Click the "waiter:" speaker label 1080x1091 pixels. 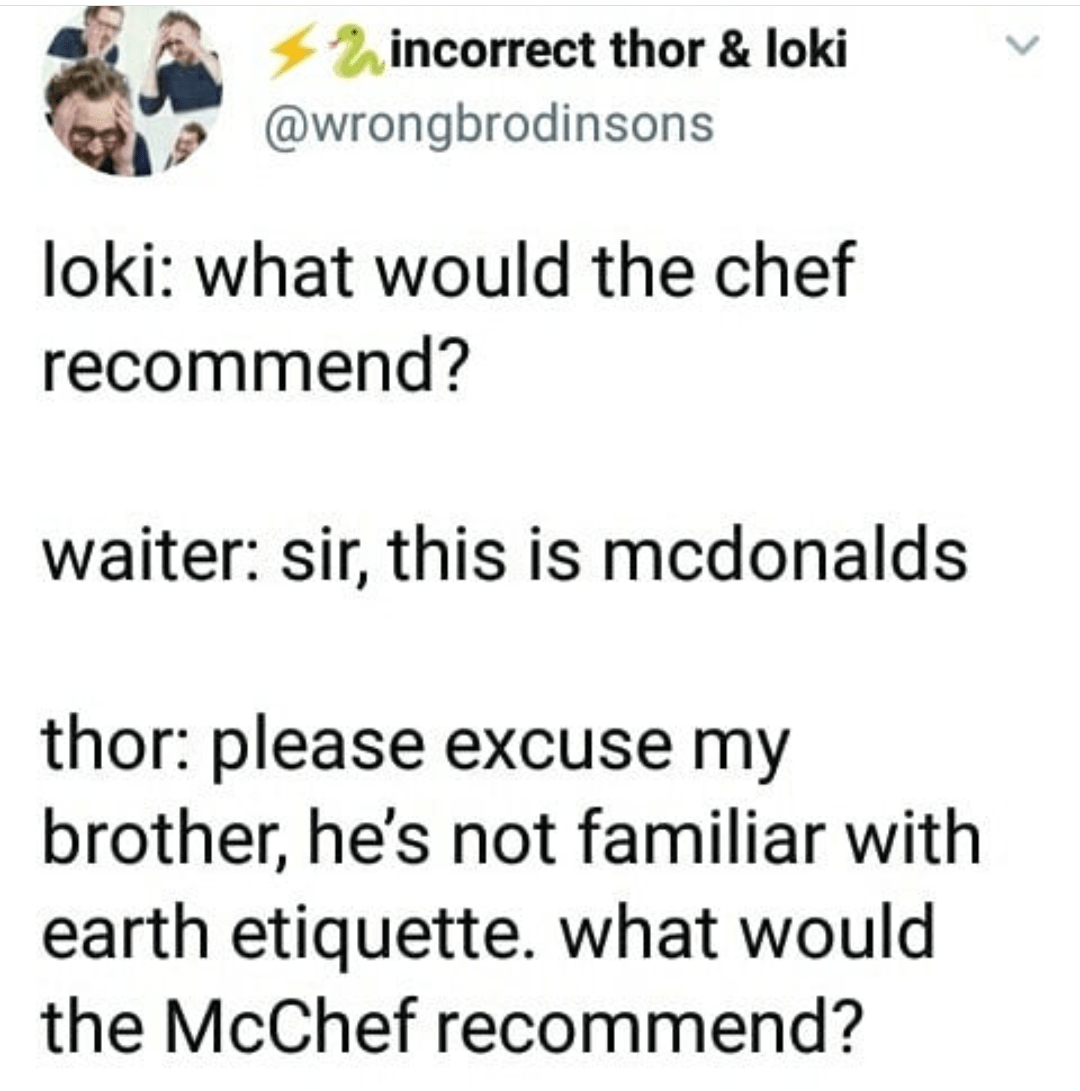(x=147, y=559)
